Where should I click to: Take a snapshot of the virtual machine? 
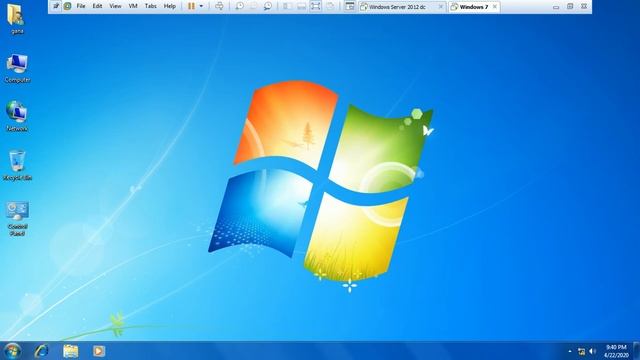click(x=240, y=6)
